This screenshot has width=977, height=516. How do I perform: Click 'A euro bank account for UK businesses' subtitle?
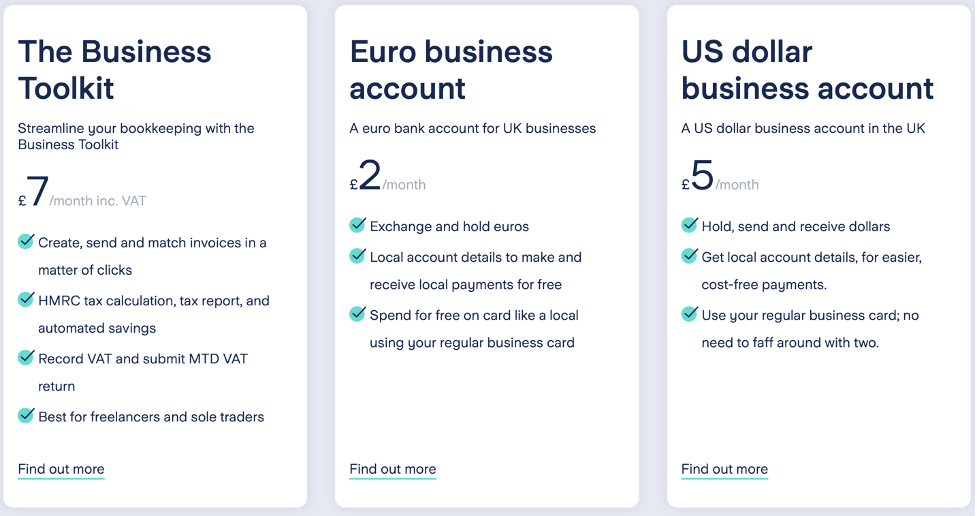pyautogui.click(x=472, y=128)
